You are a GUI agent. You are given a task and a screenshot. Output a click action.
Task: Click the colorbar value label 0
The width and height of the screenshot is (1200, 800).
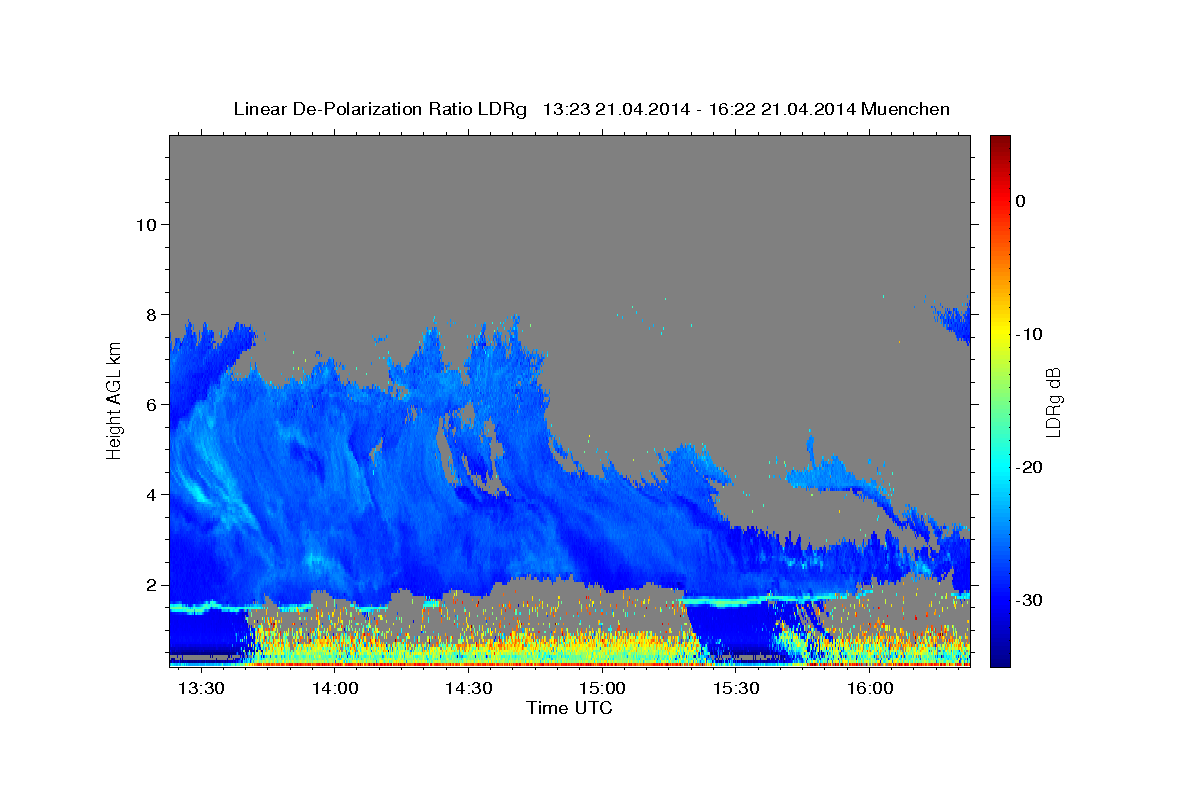(x=1021, y=201)
